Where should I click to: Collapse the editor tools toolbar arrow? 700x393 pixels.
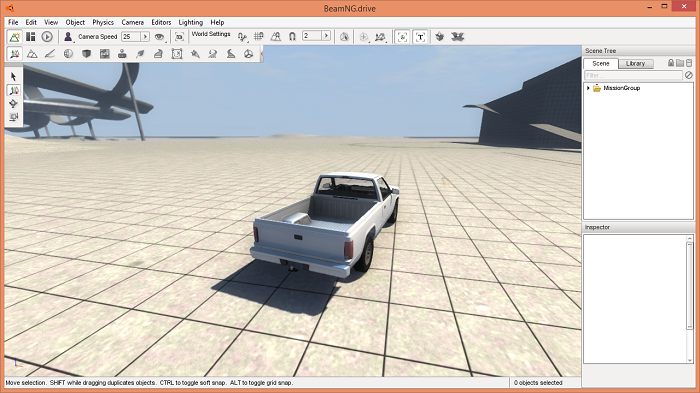[x=261, y=54]
